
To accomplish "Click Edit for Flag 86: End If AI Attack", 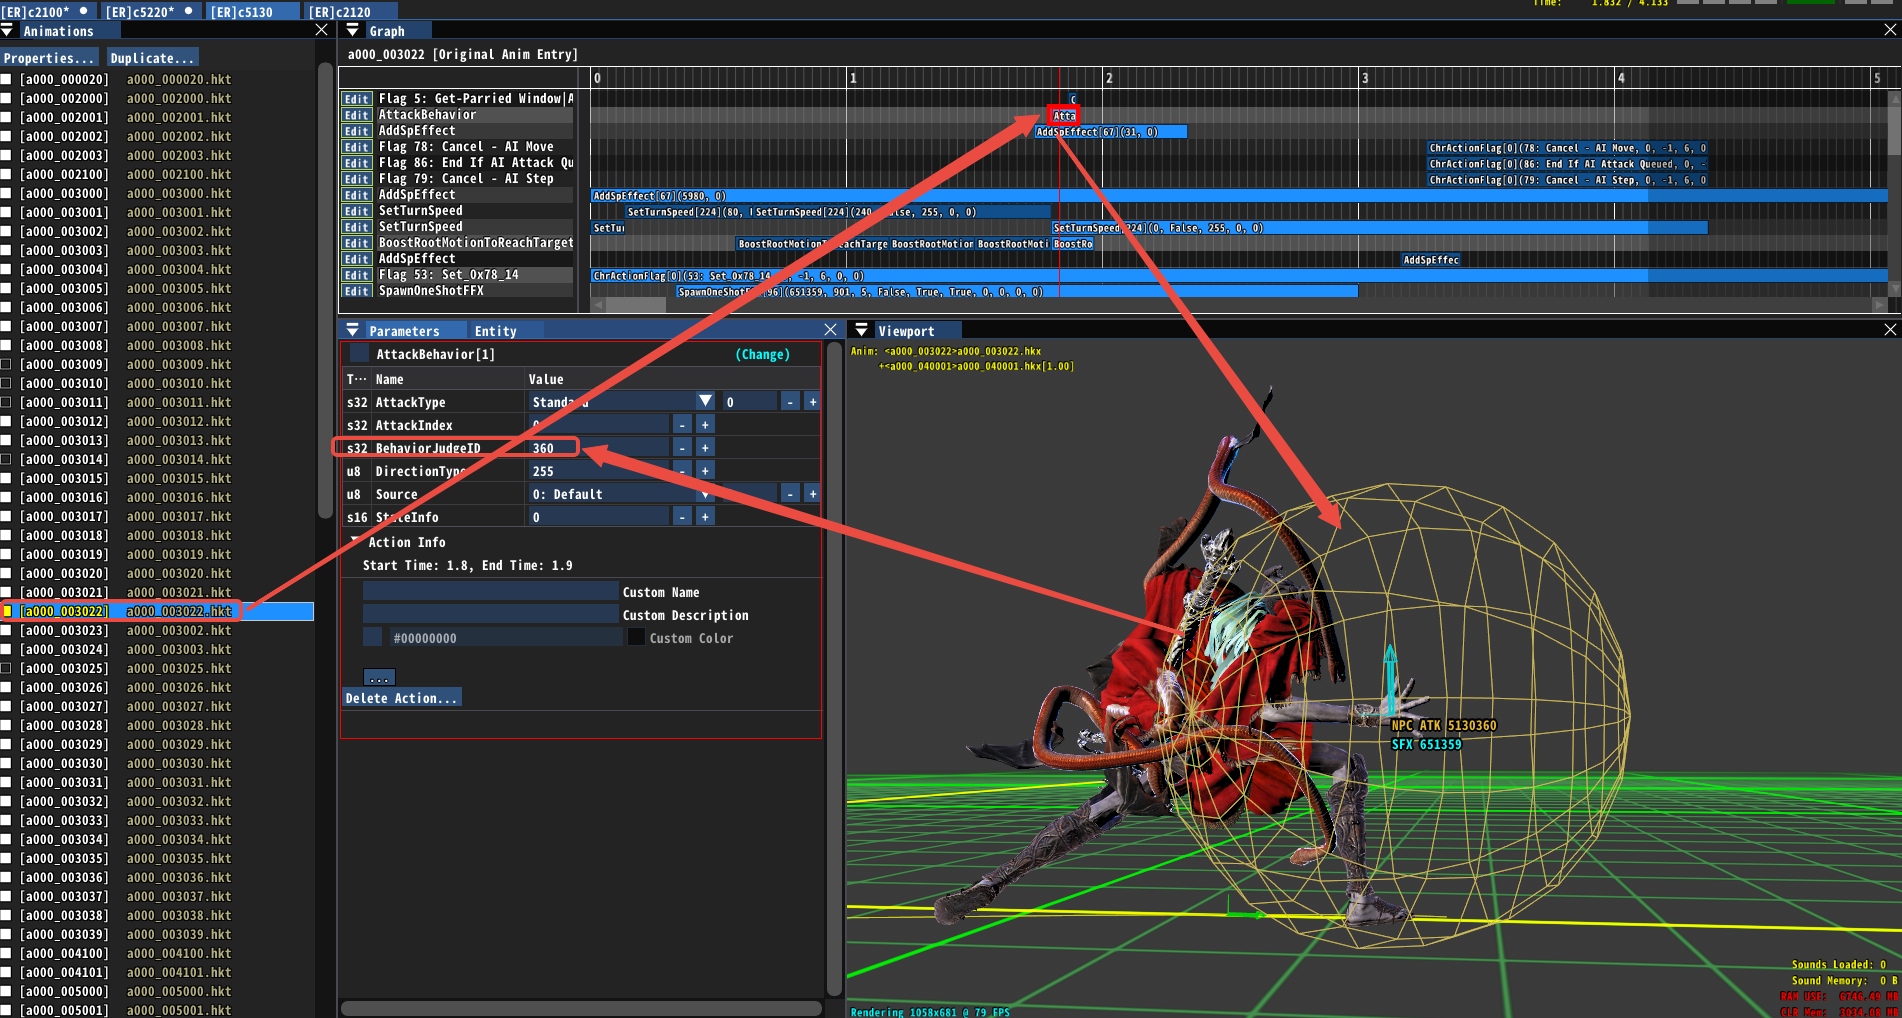I will pyautogui.click(x=356, y=163).
